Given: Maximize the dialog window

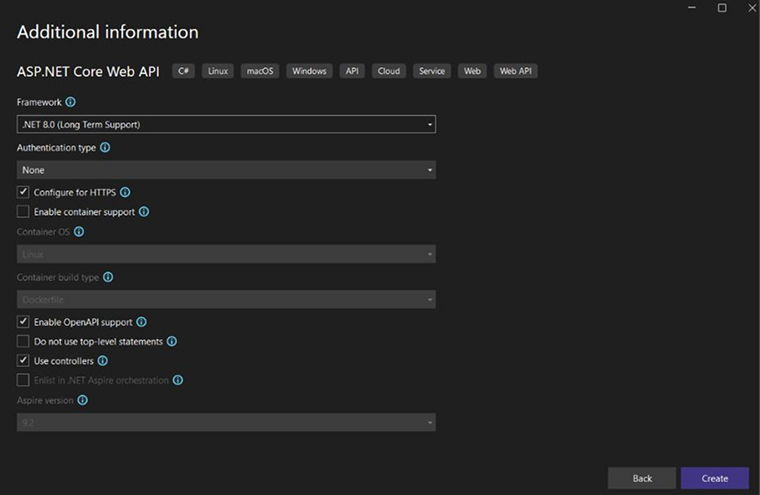Looking at the screenshot, I should click(722, 8).
